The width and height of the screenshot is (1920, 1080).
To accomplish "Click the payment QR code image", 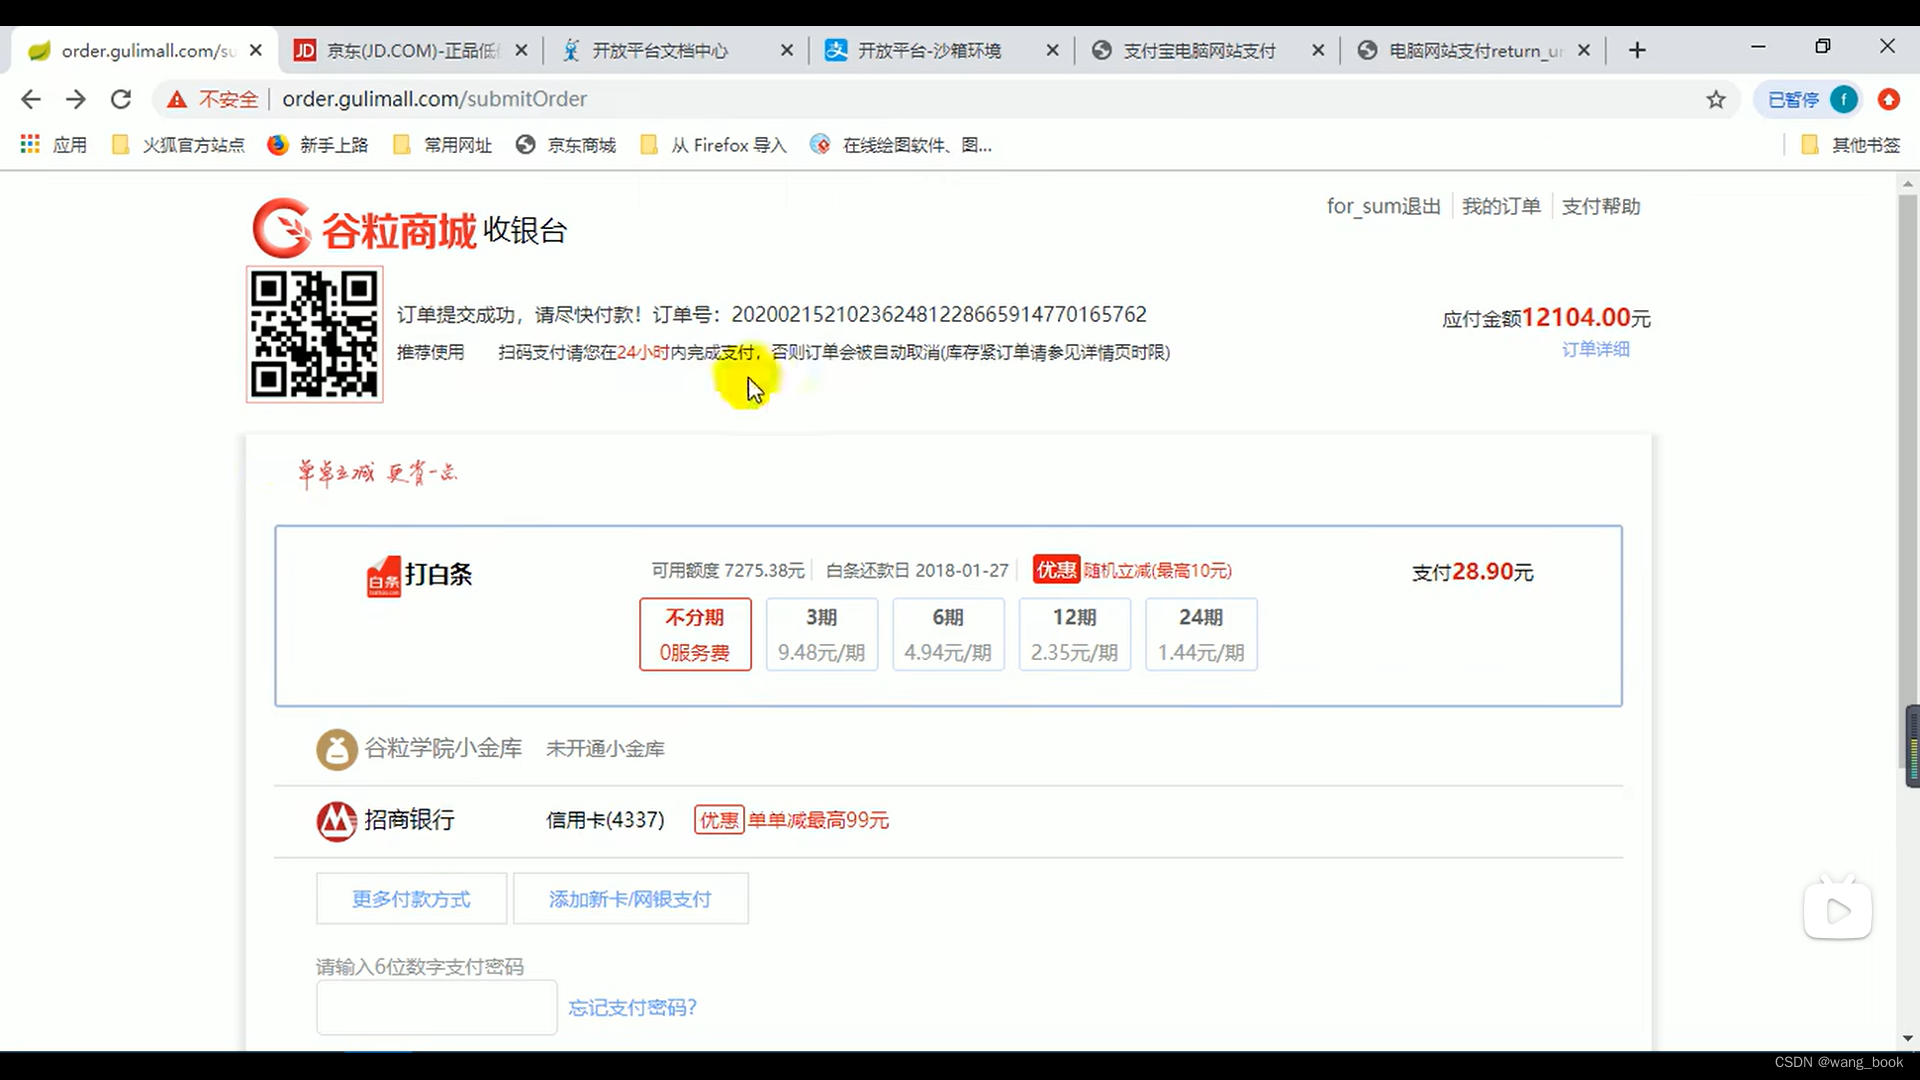I will coord(315,335).
